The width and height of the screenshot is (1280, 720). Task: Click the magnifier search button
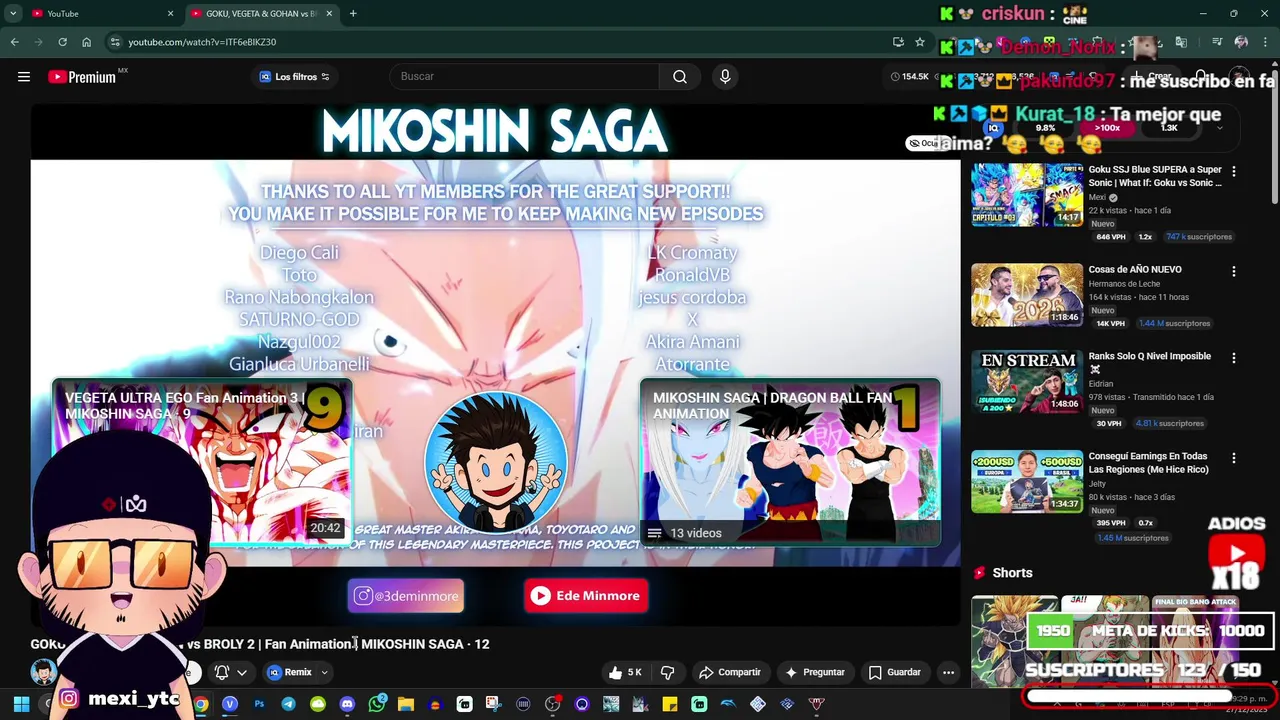coord(680,77)
